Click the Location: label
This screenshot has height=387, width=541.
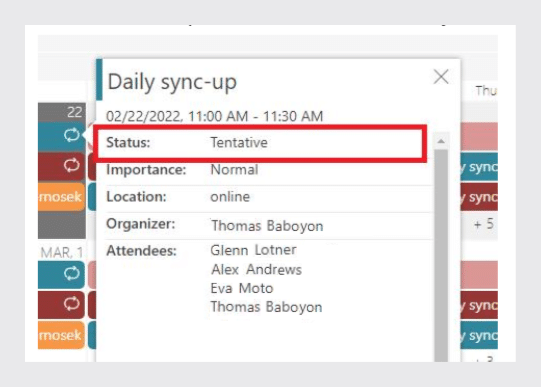(x=136, y=197)
